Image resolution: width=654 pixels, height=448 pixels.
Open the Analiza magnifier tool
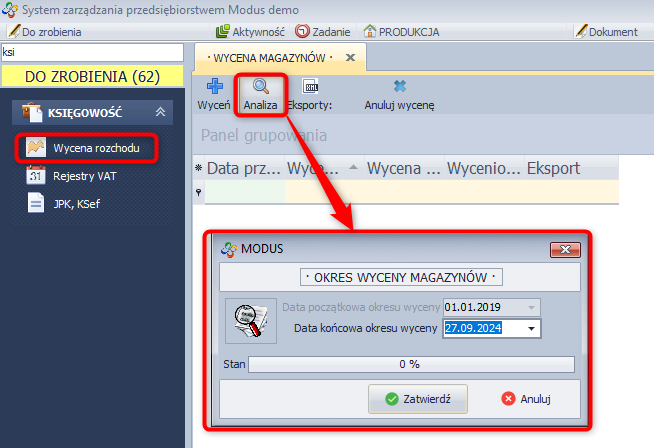[x=261, y=86]
